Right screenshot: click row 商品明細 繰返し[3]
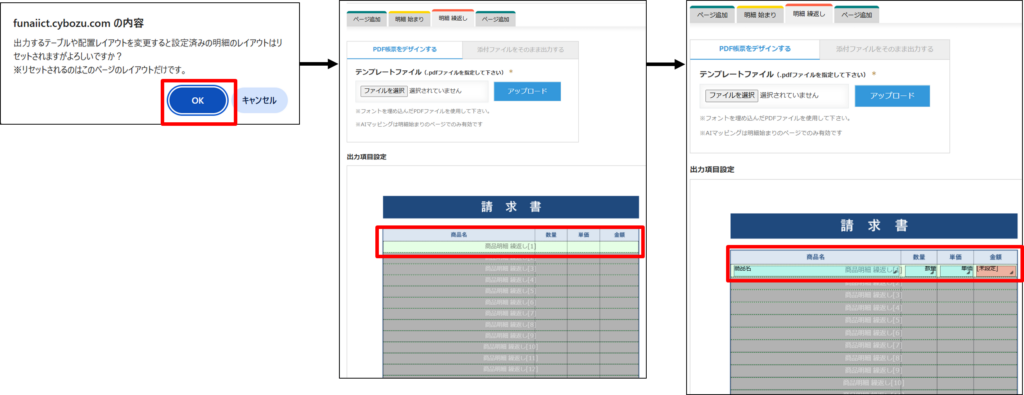Image resolution: width=1024 pixels, height=395 pixels. point(873,296)
